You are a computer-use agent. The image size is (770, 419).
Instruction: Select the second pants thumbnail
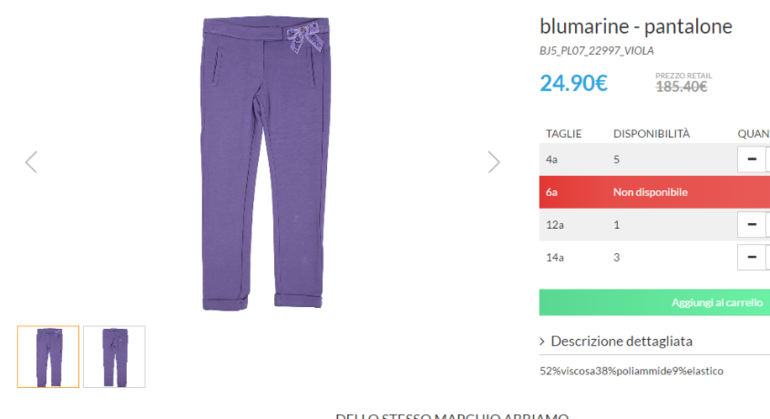(114, 357)
